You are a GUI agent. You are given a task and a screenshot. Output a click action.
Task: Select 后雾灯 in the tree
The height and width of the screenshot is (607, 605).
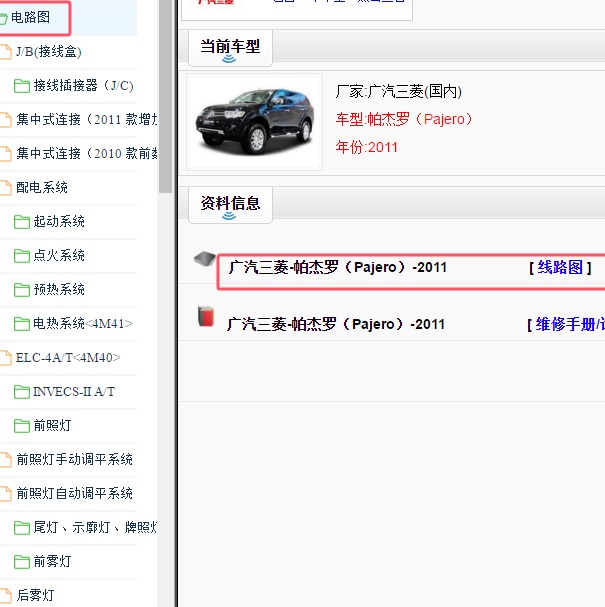35,596
